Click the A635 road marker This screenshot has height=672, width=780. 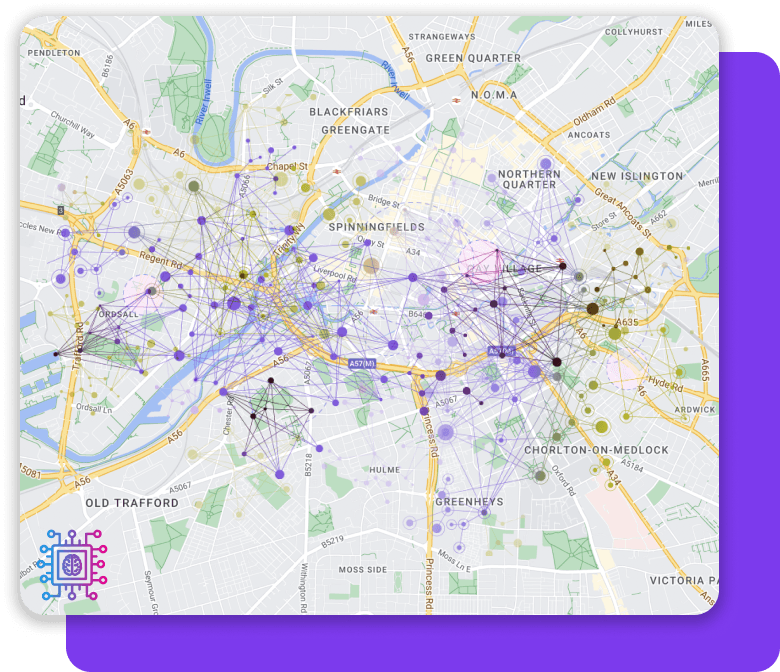627,323
